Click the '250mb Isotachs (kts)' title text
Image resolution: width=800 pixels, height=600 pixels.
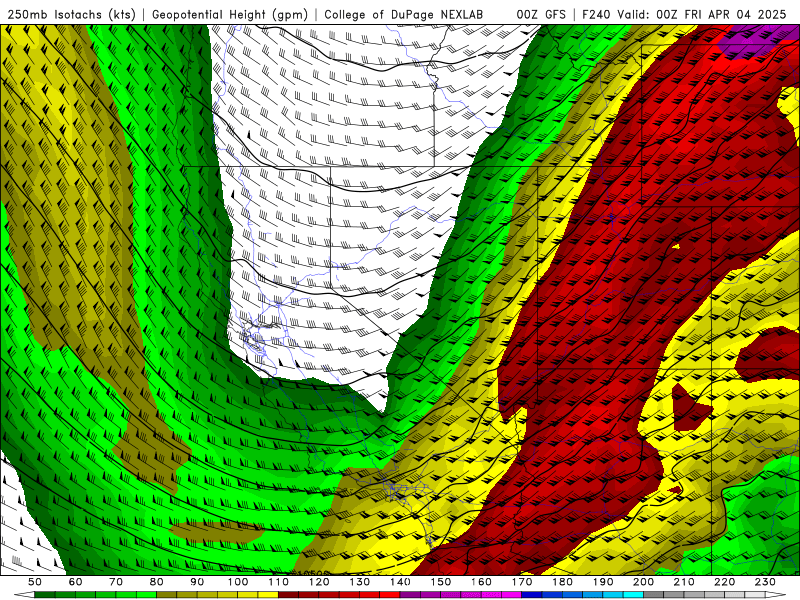(71, 15)
